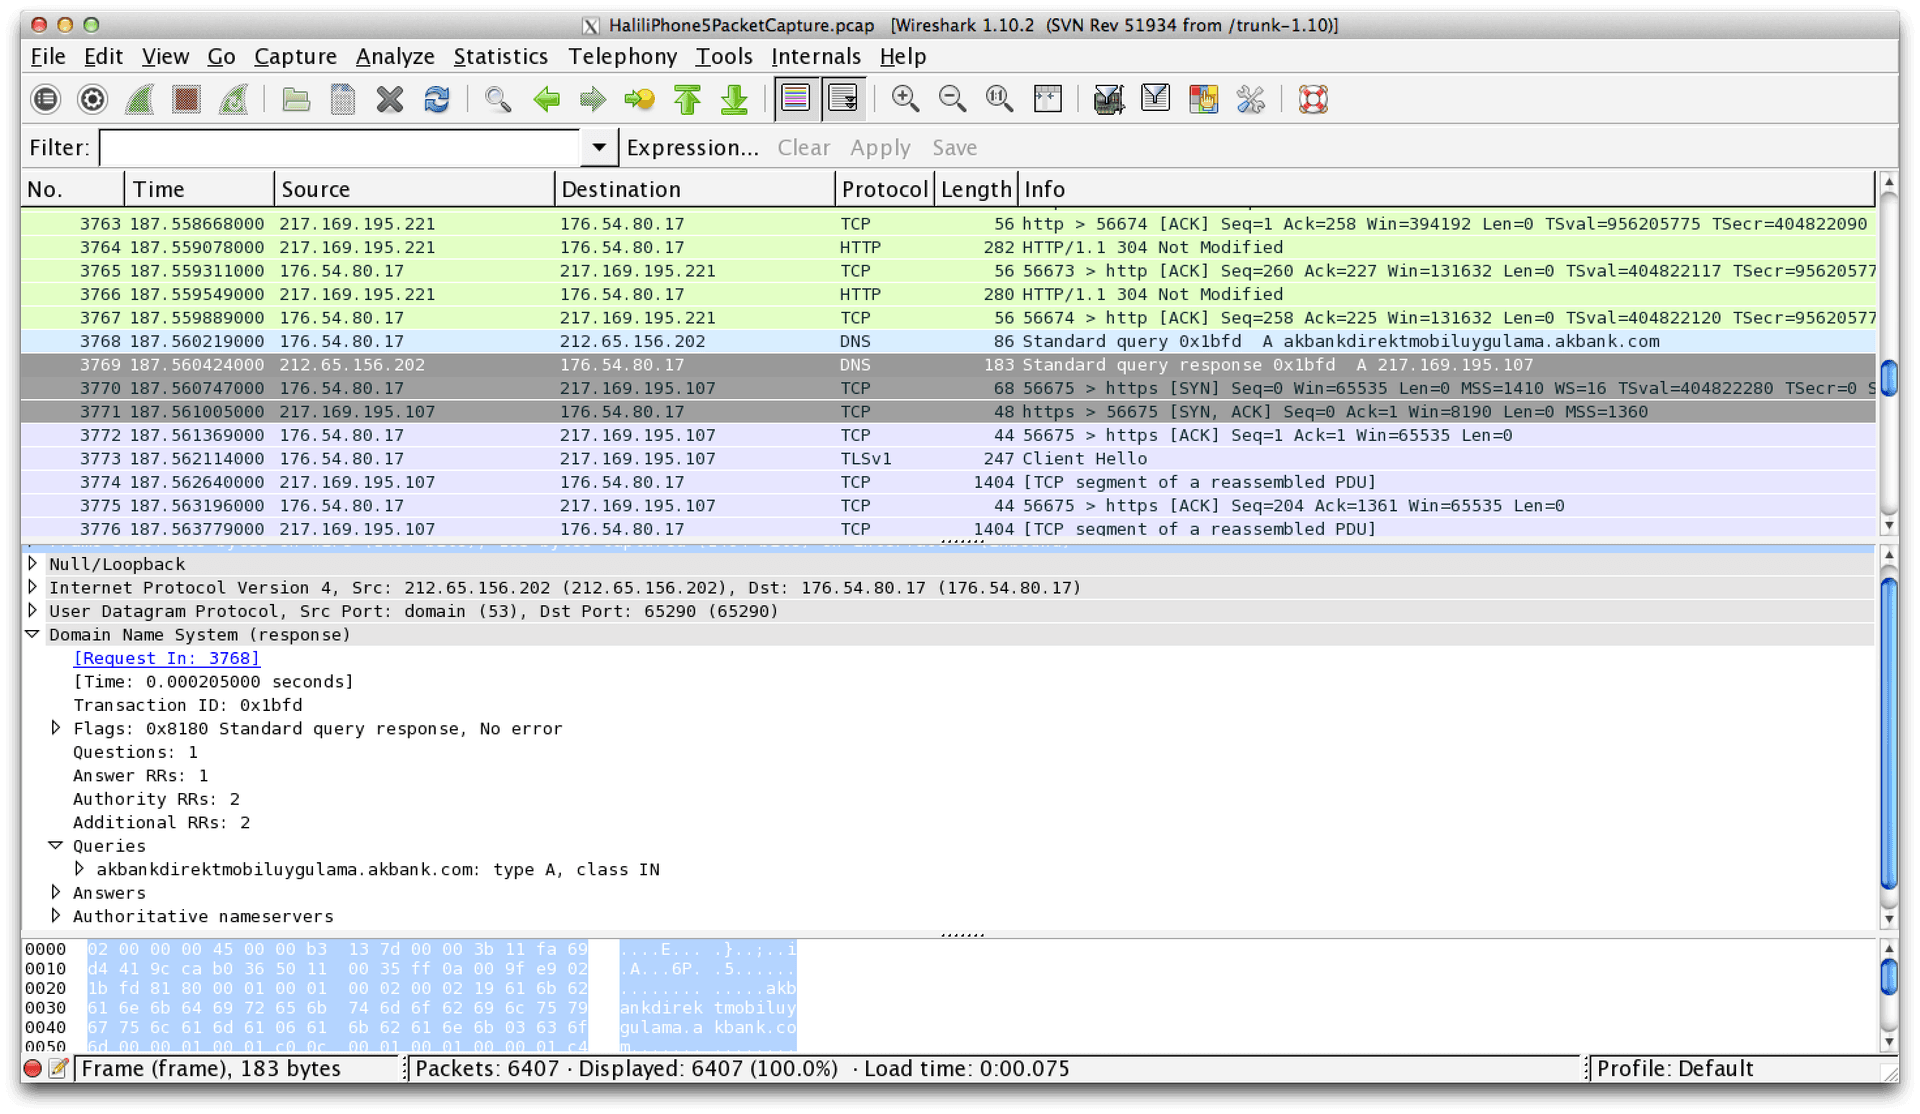Open Wireshark Preferences

point(1251,99)
